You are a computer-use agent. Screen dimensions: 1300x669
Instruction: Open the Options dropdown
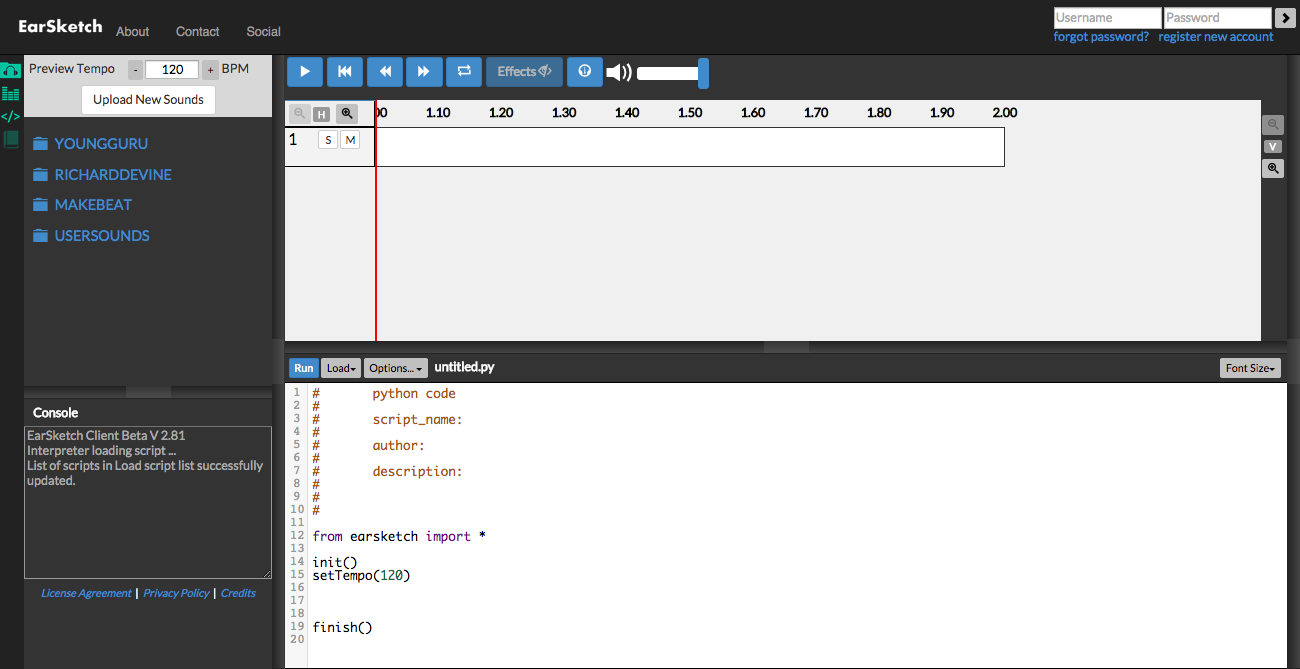[396, 368]
